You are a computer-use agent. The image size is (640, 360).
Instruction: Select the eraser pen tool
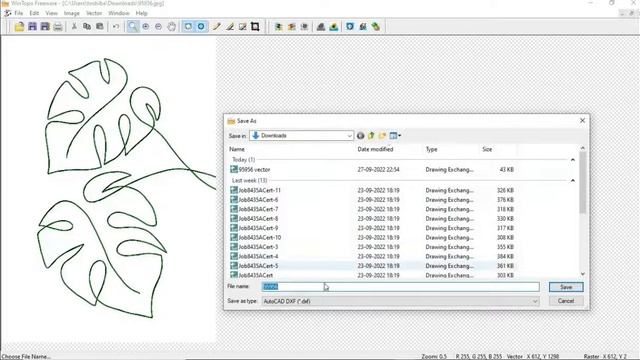pyautogui.click(x=230, y=27)
